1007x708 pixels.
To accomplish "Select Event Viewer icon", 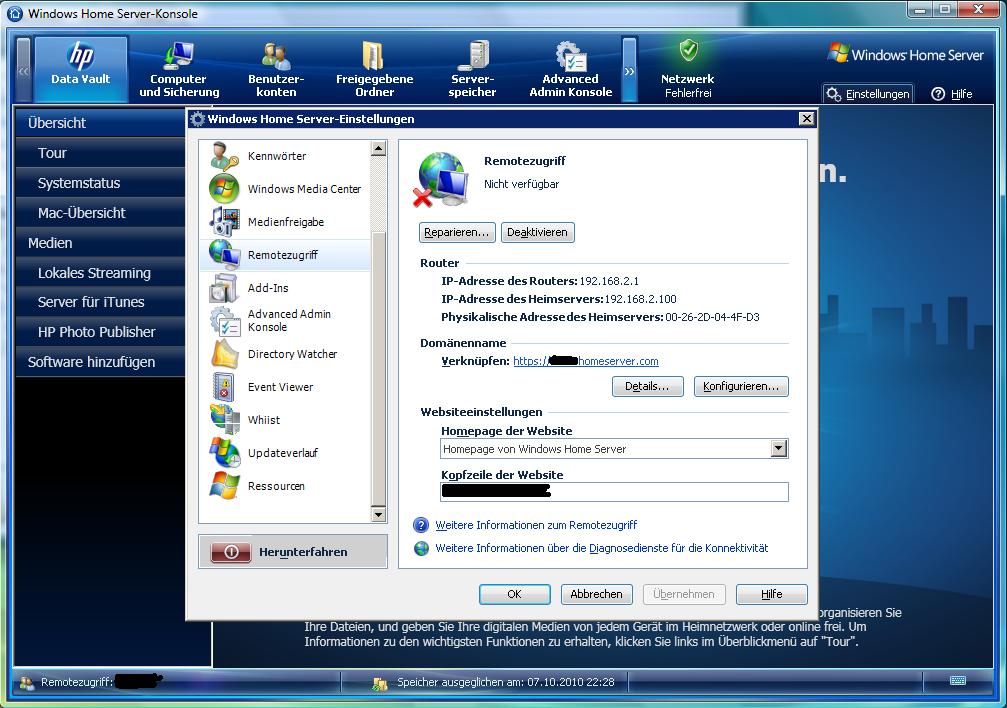I will [224, 387].
